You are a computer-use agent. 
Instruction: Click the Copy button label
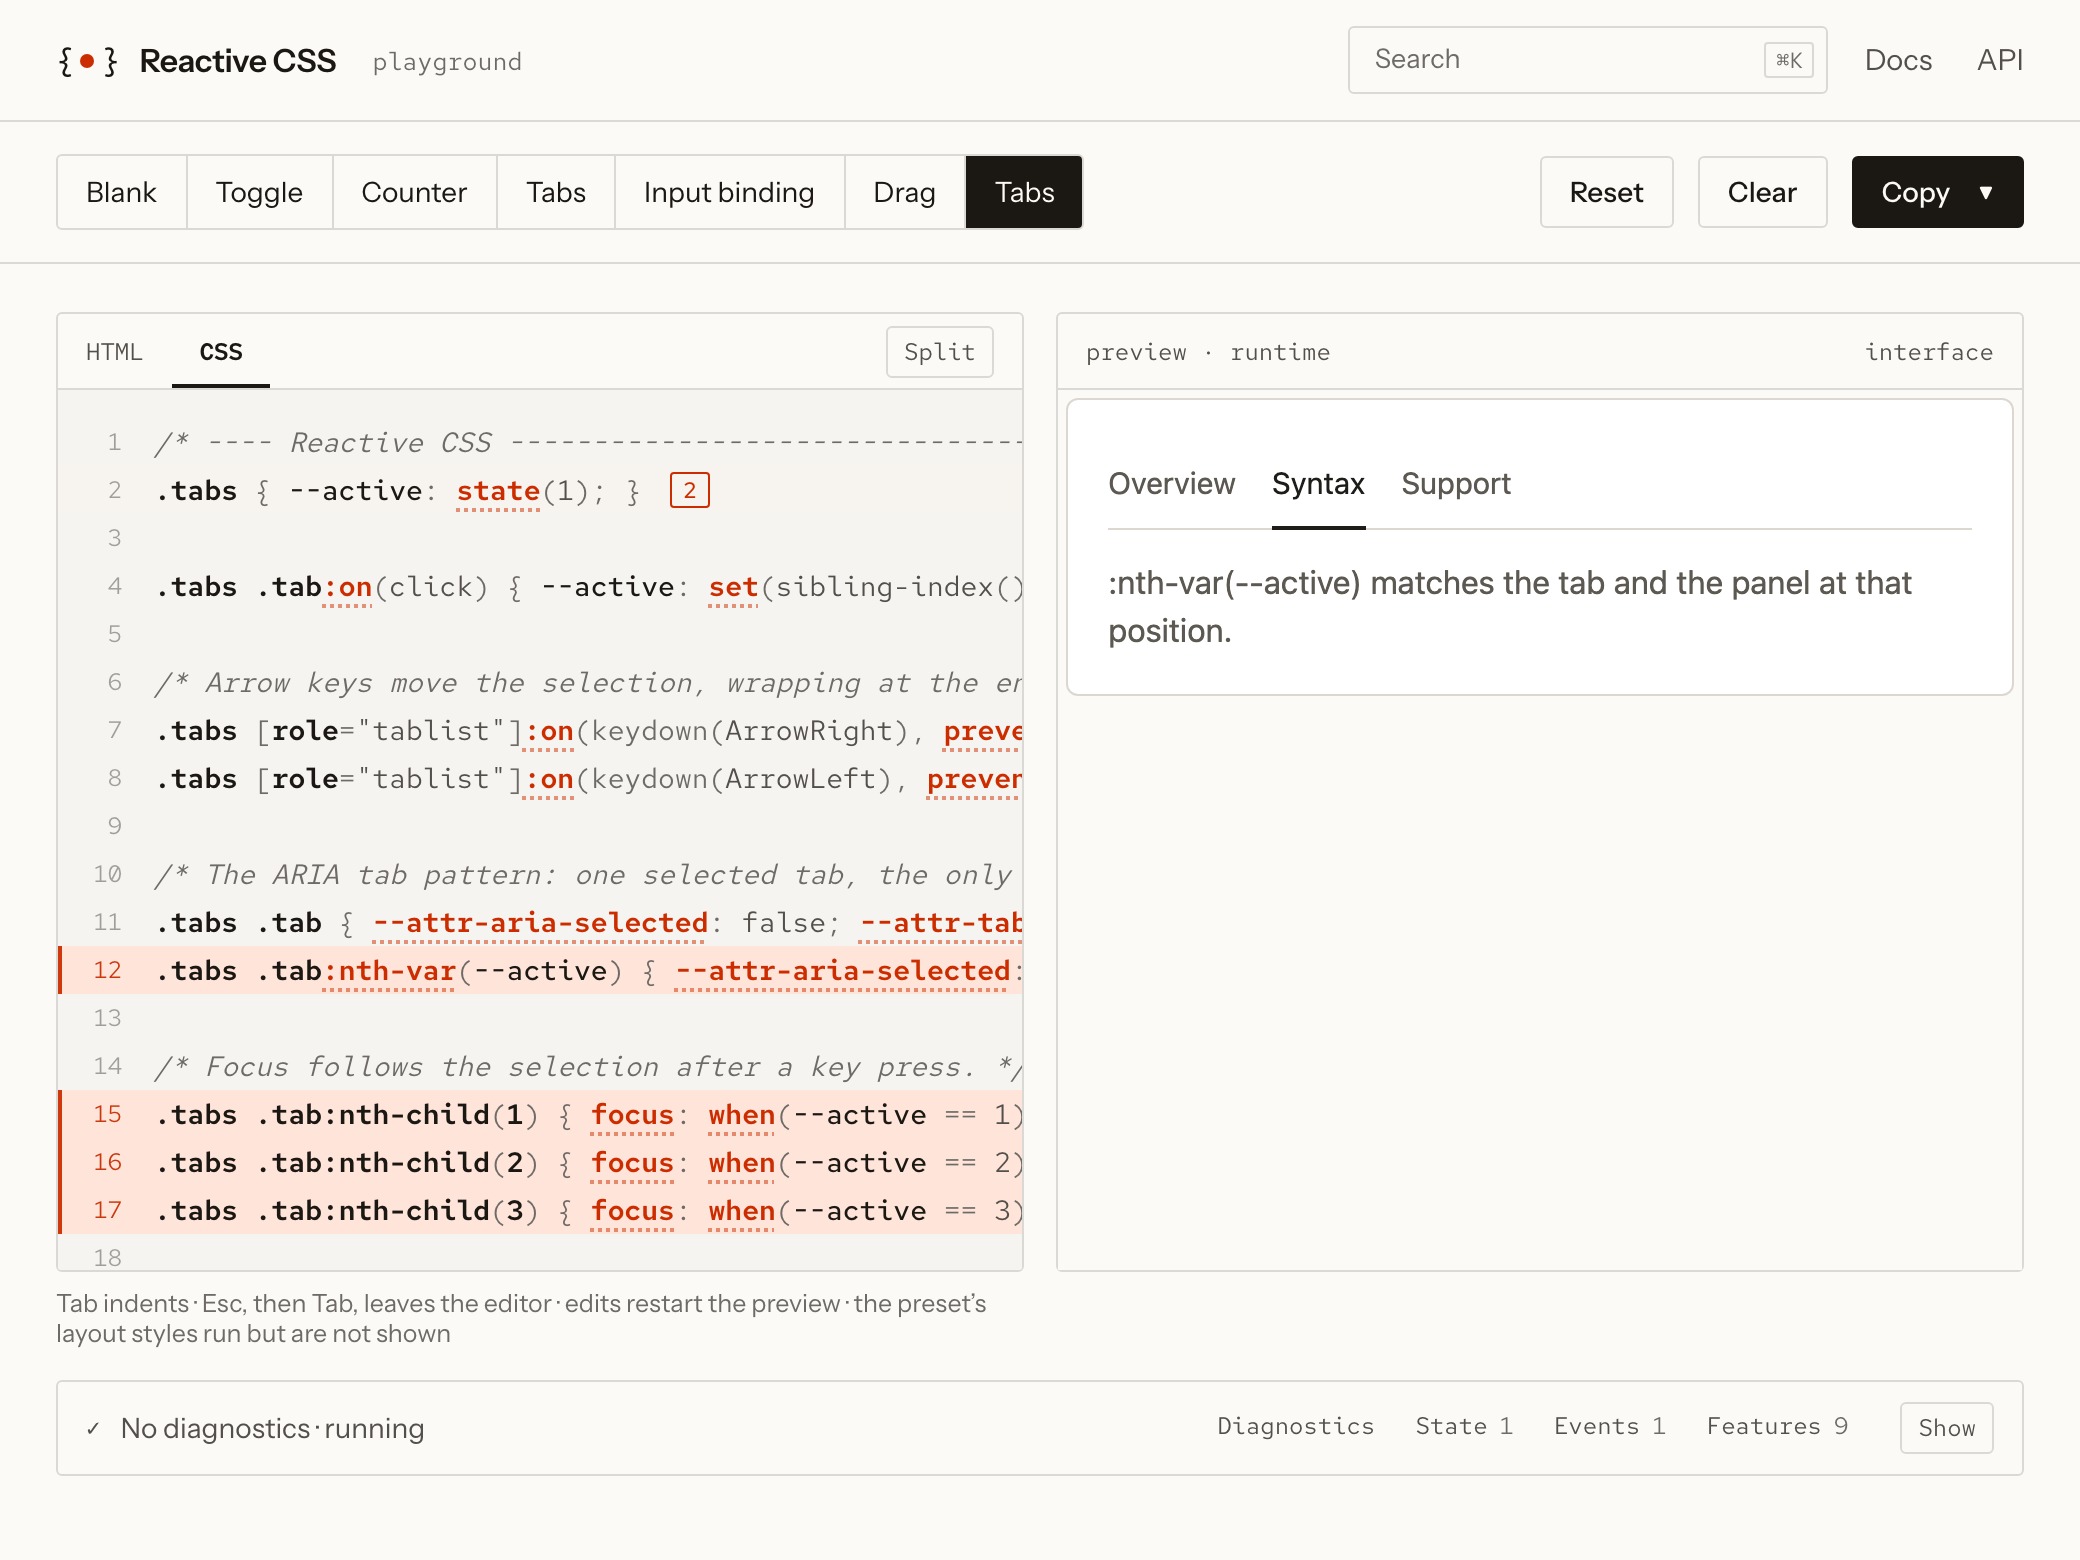click(1916, 192)
